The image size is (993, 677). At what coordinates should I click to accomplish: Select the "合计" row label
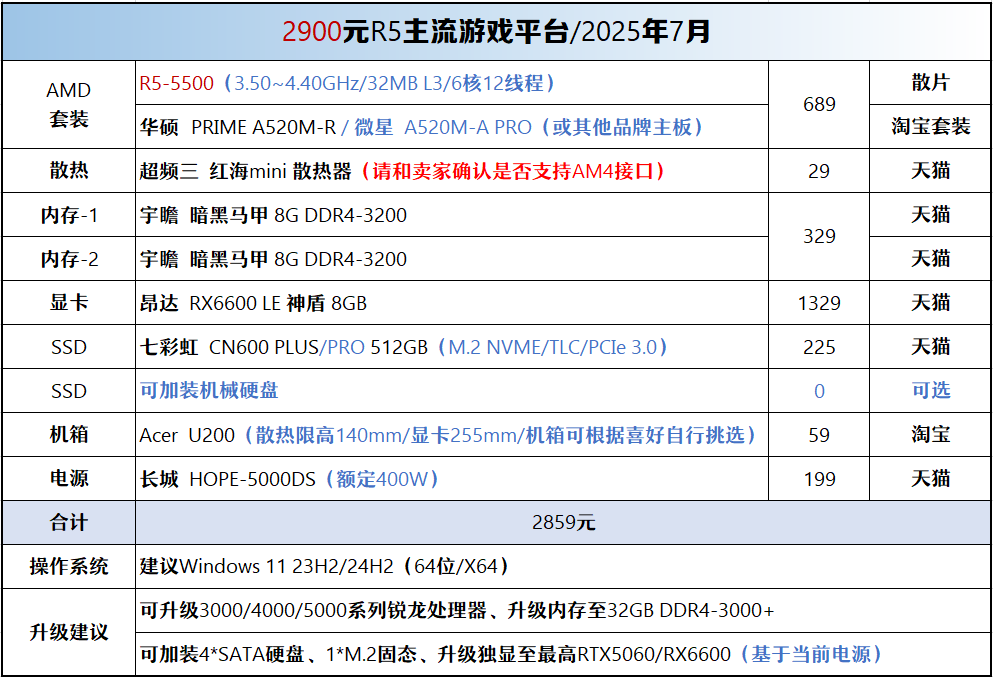tap(68, 522)
